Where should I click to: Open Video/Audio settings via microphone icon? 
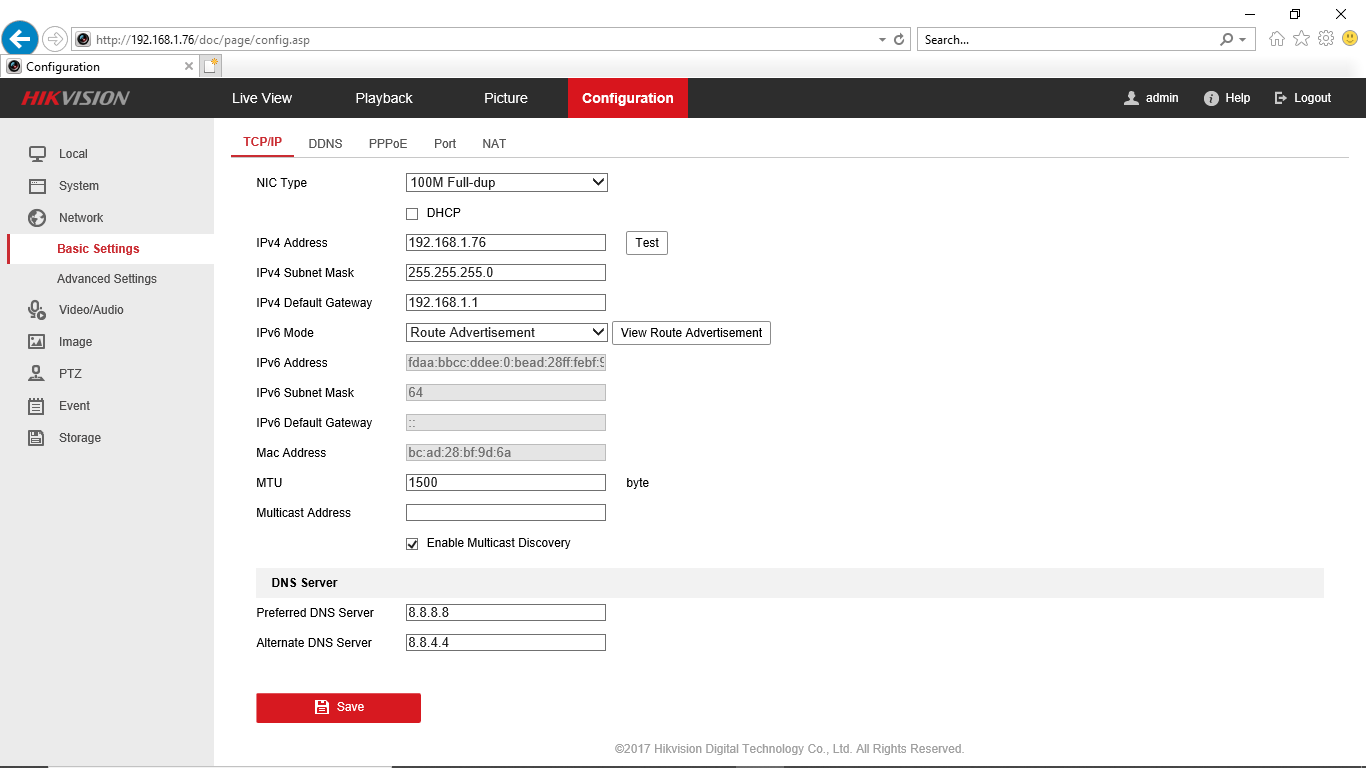click(x=37, y=310)
